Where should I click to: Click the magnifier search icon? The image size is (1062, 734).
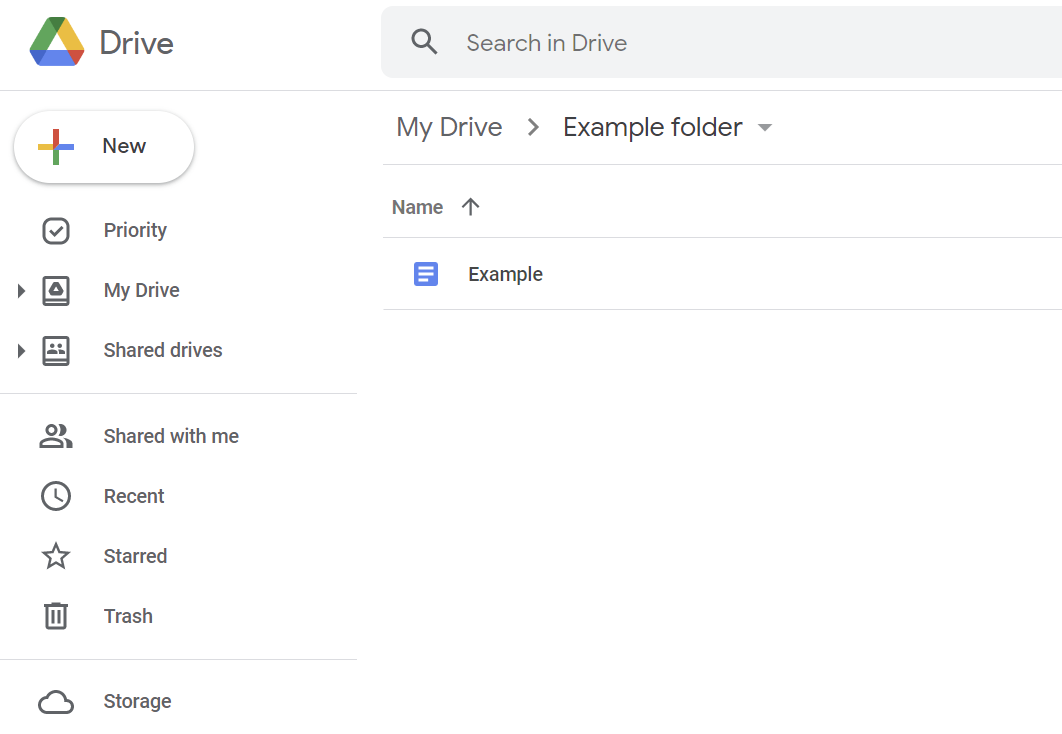point(425,42)
